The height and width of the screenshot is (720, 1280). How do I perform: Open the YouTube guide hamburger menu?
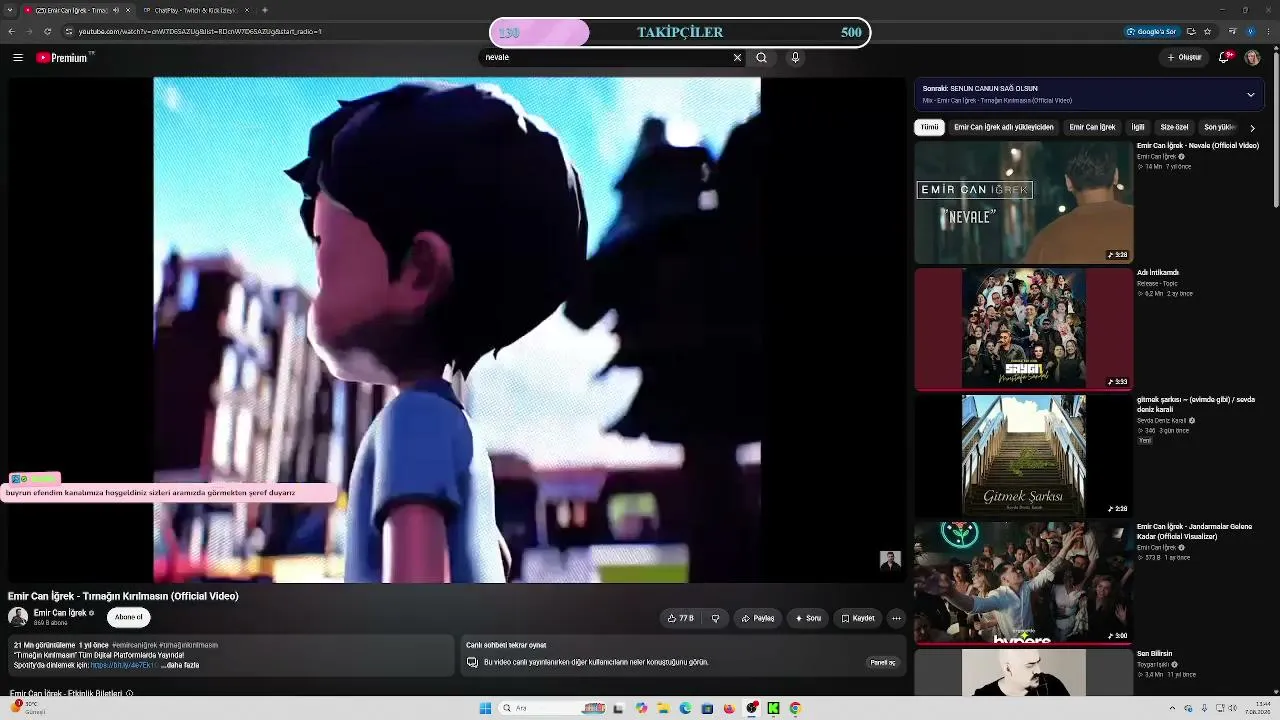(x=18, y=58)
